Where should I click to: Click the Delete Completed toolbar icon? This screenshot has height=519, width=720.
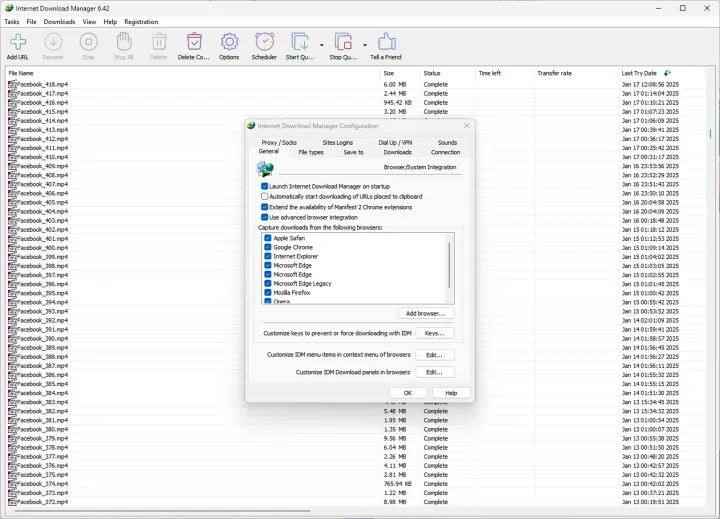(x=194, y=42)
